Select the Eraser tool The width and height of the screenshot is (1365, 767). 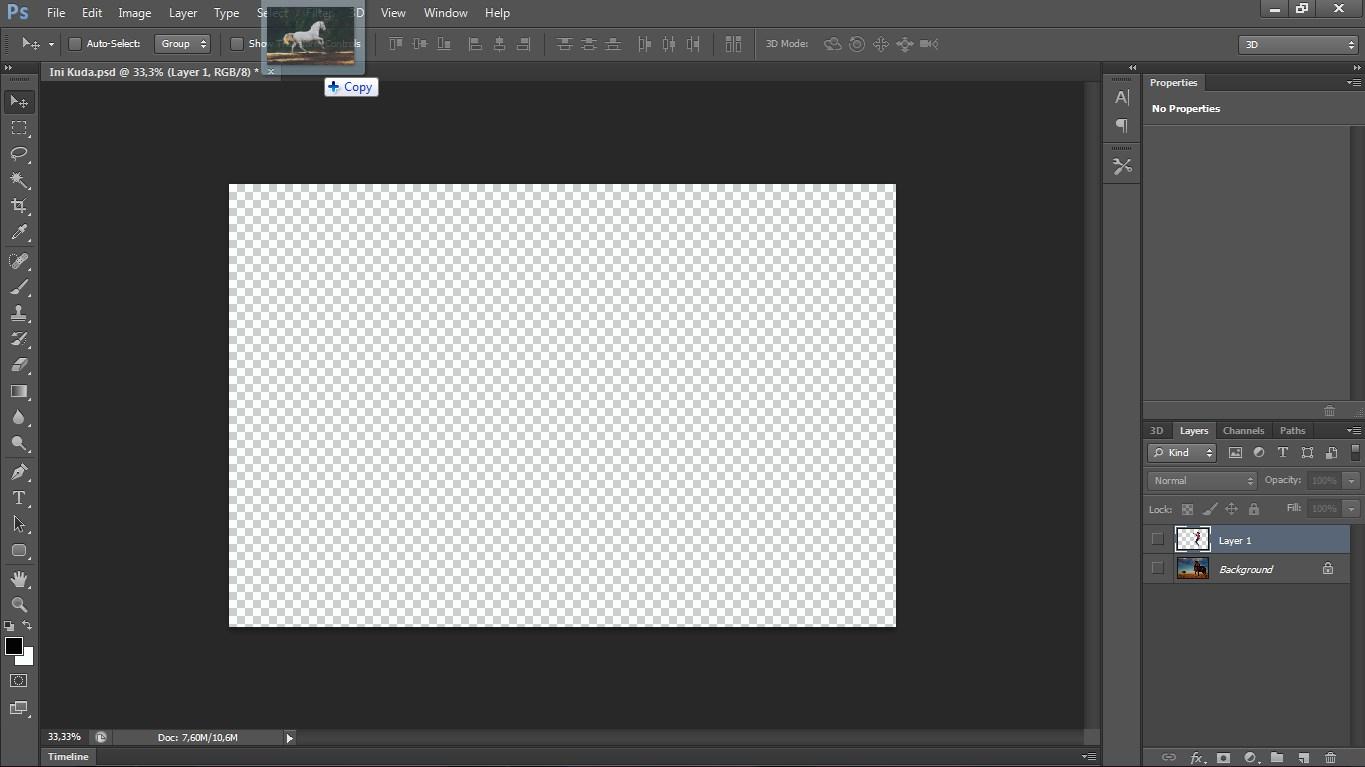(x=19, y=365)
